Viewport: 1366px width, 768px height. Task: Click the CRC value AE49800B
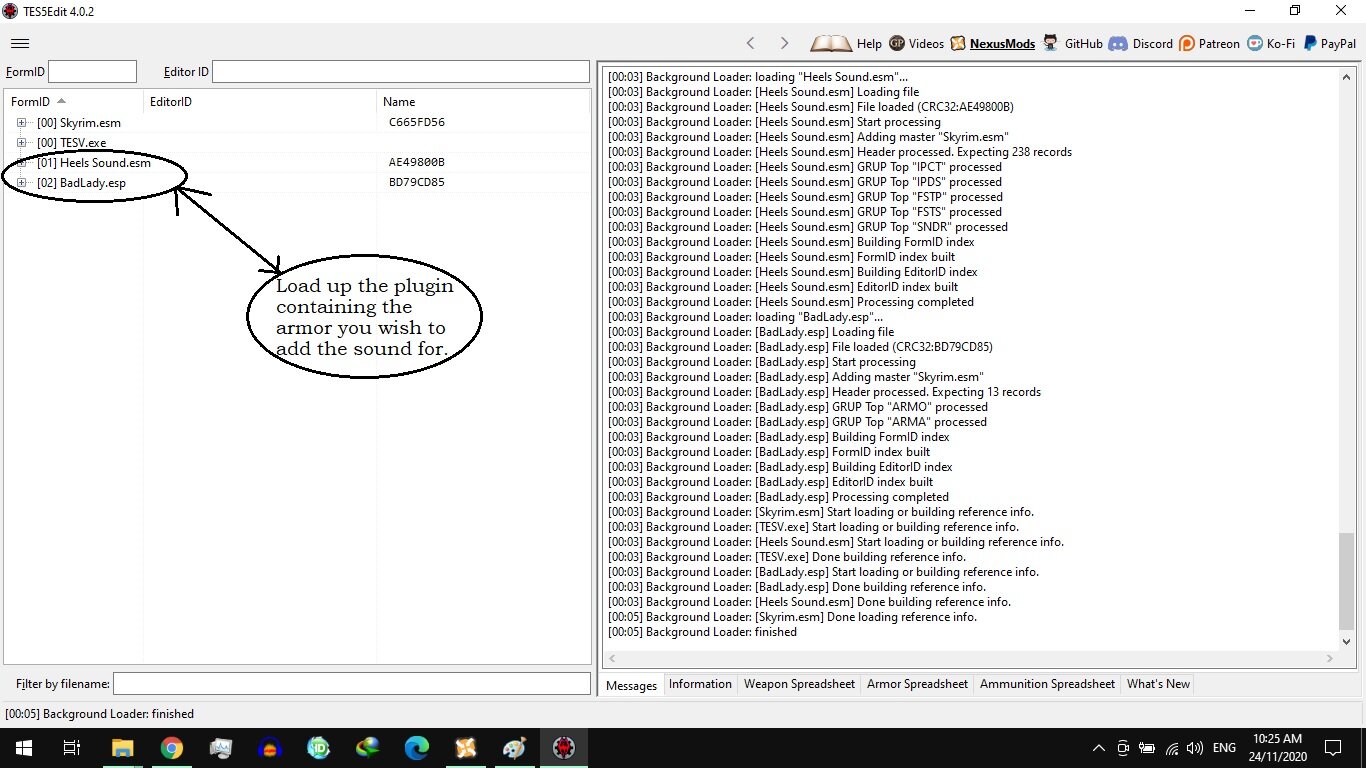coord(417,162)
